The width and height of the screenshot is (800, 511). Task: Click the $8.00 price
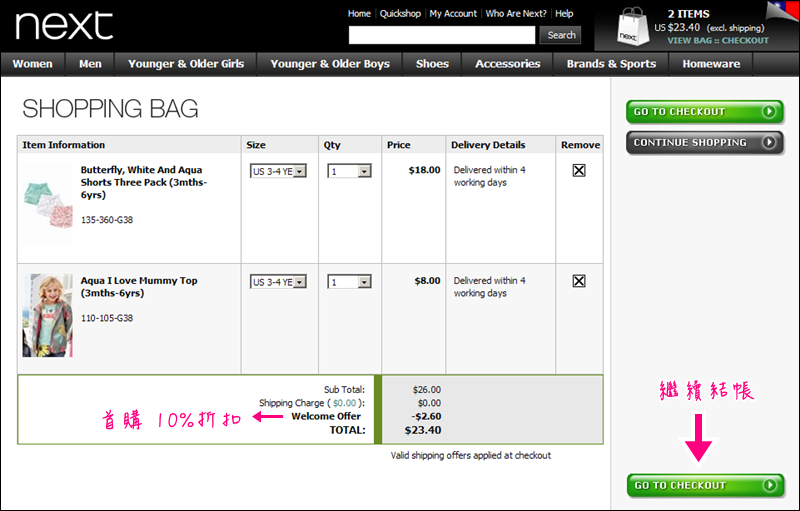(427, 280)
